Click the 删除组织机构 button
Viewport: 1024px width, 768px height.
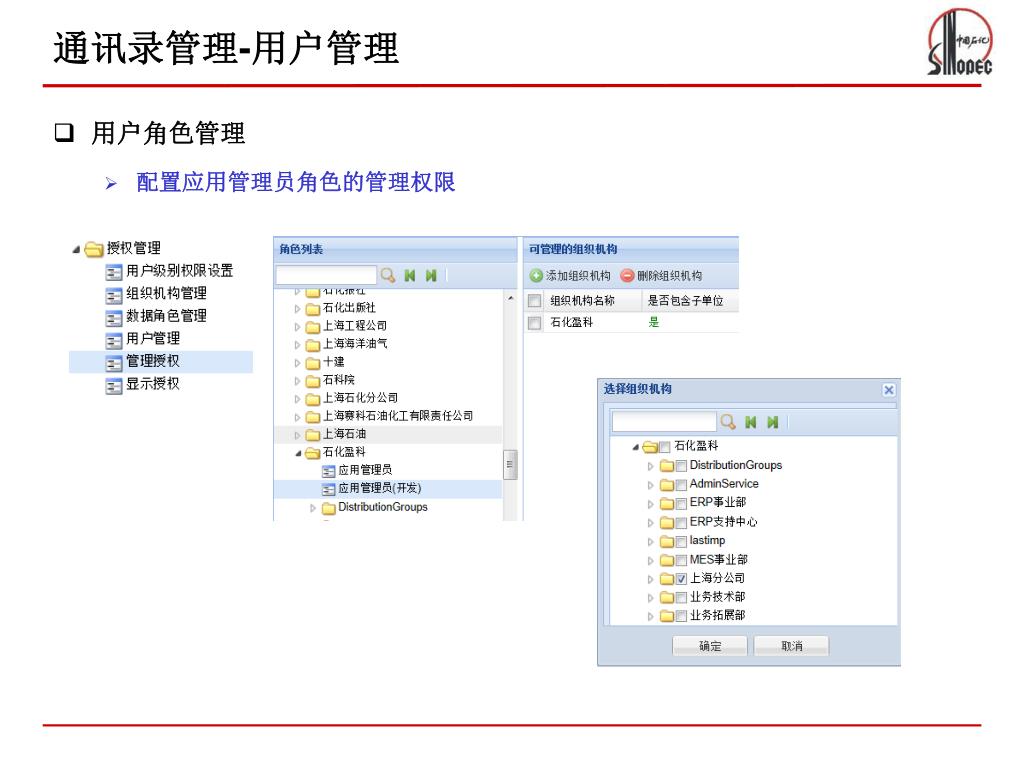(x=662, y=276)
